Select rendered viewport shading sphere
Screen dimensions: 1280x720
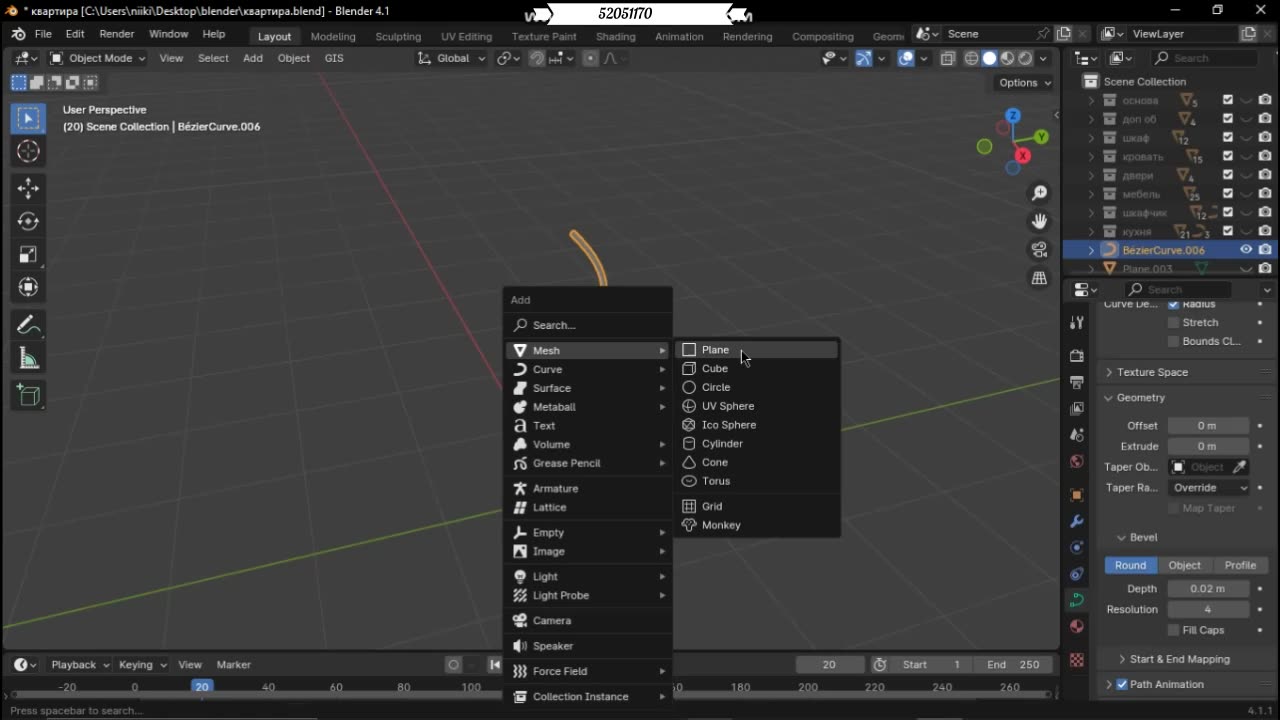point(1025,58)
